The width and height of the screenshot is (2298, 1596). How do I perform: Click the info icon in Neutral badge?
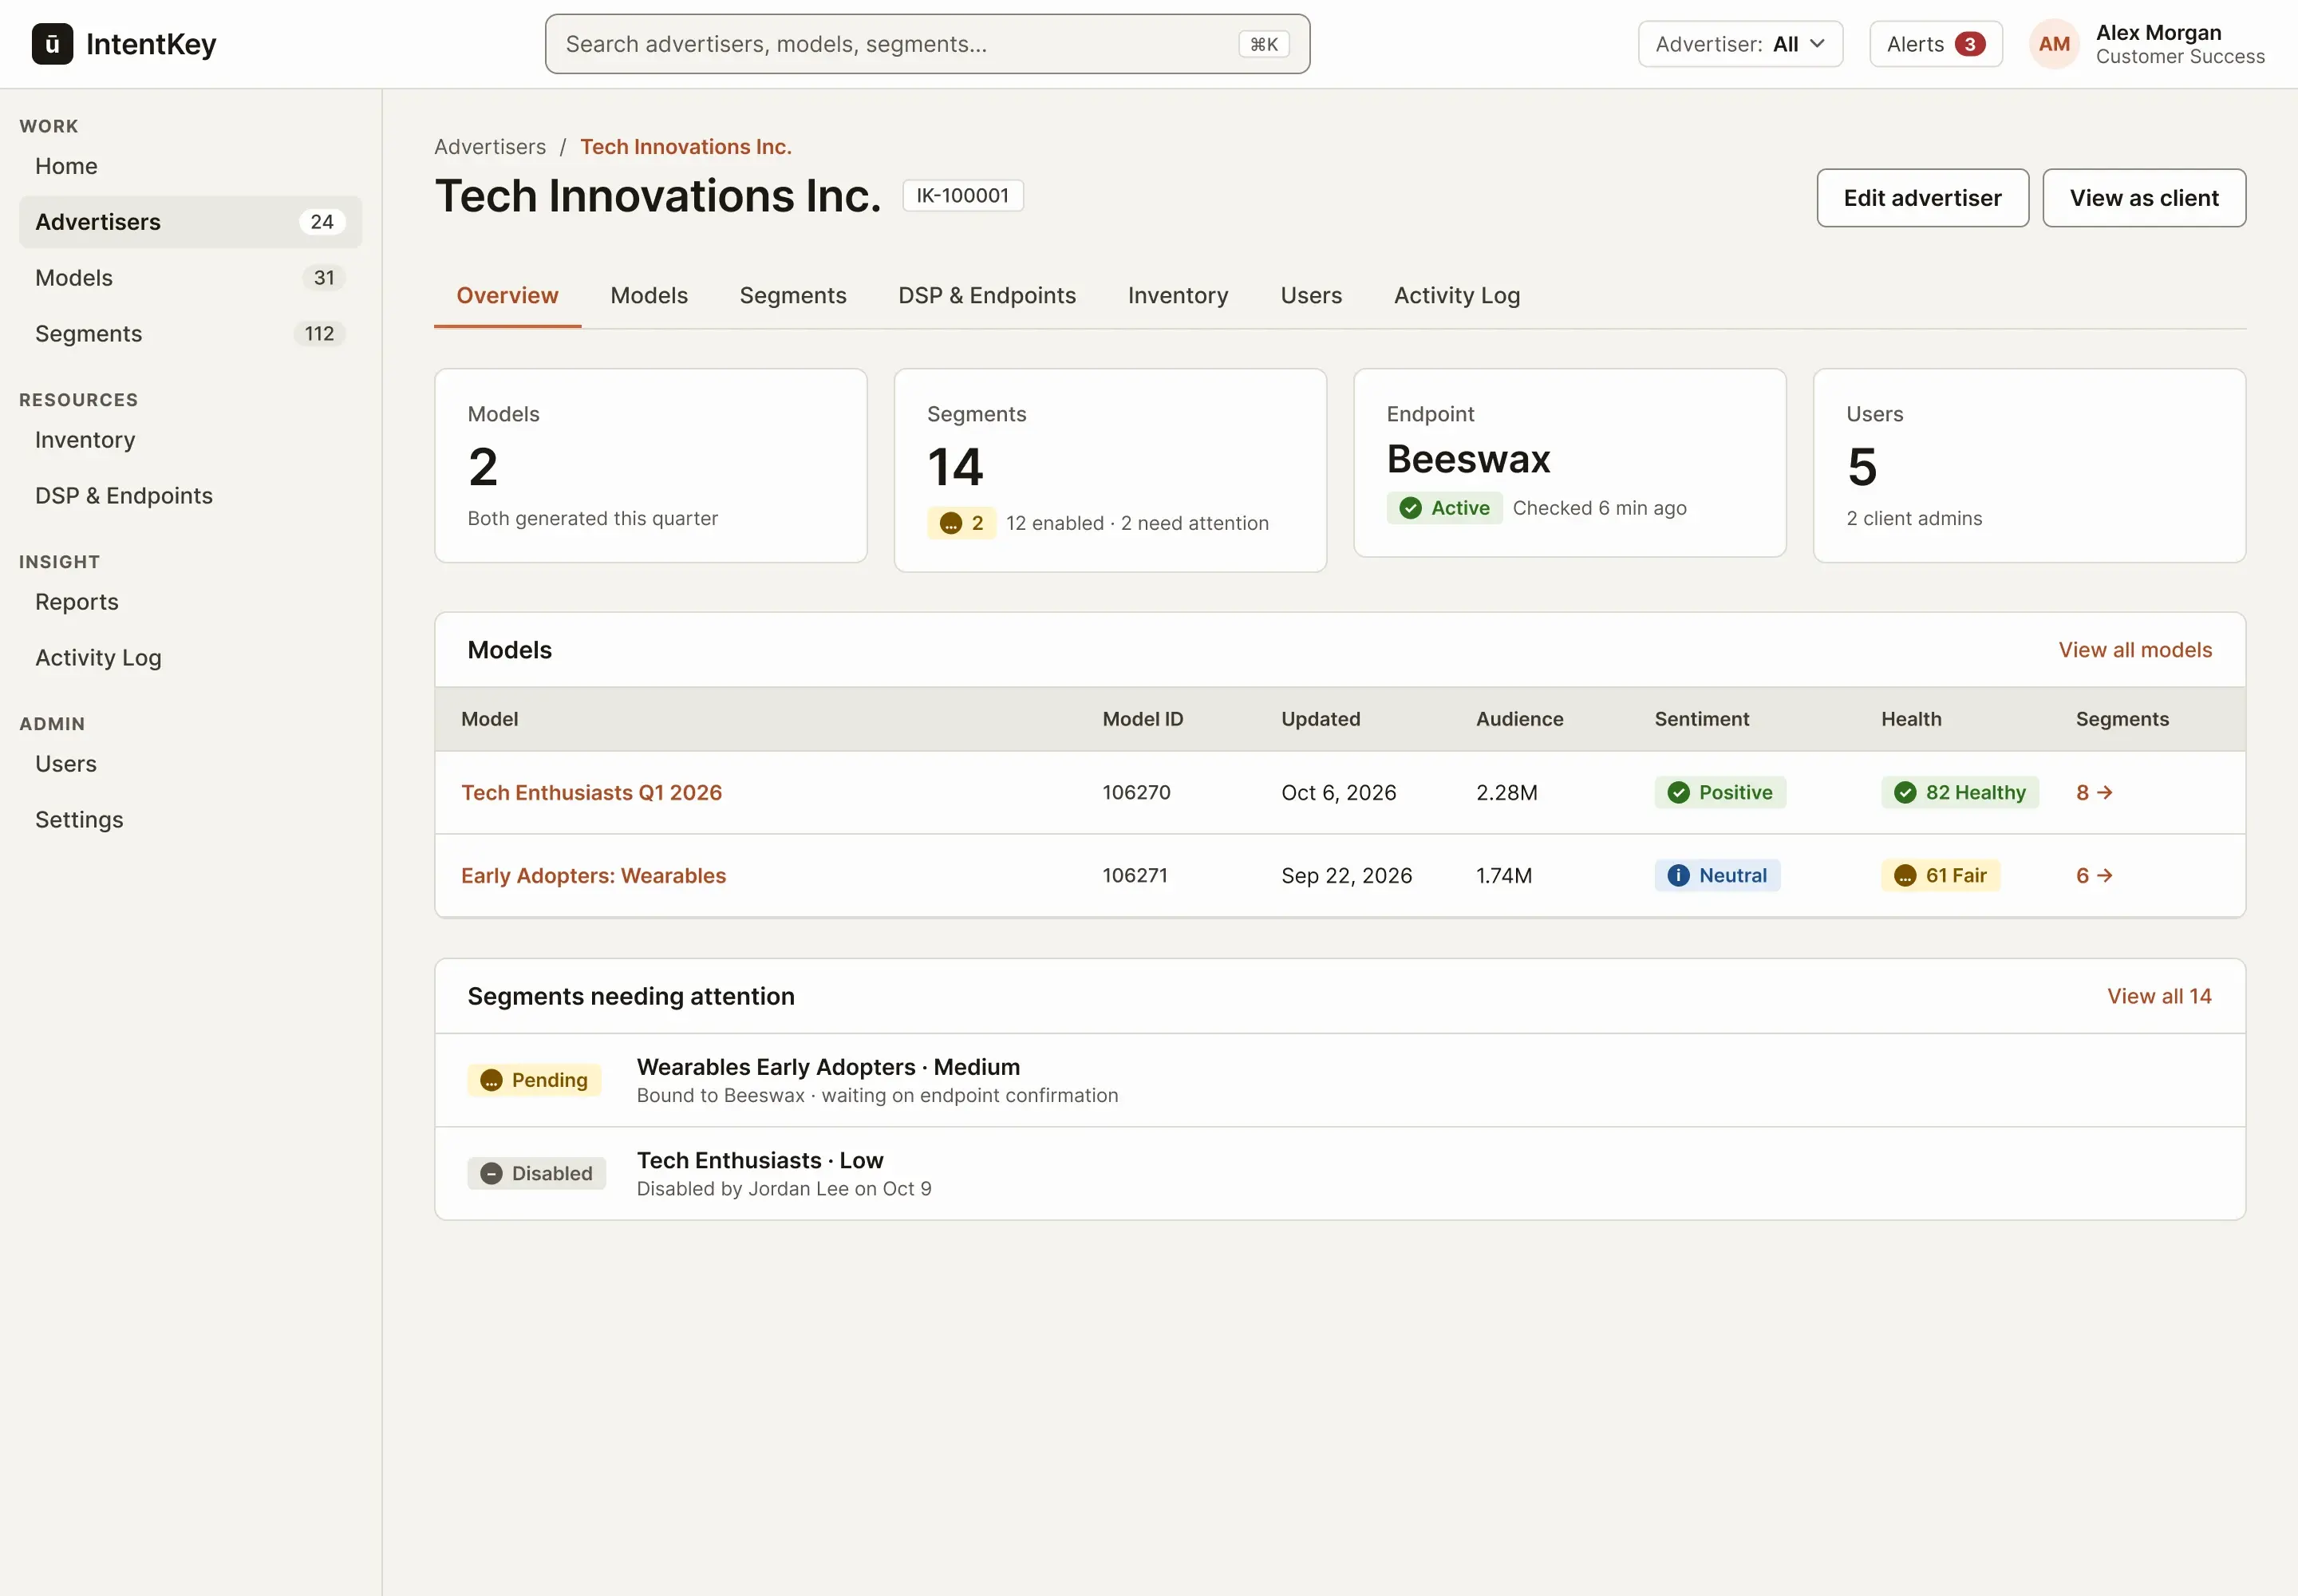pyautogui.click(x=1678, y=875)
